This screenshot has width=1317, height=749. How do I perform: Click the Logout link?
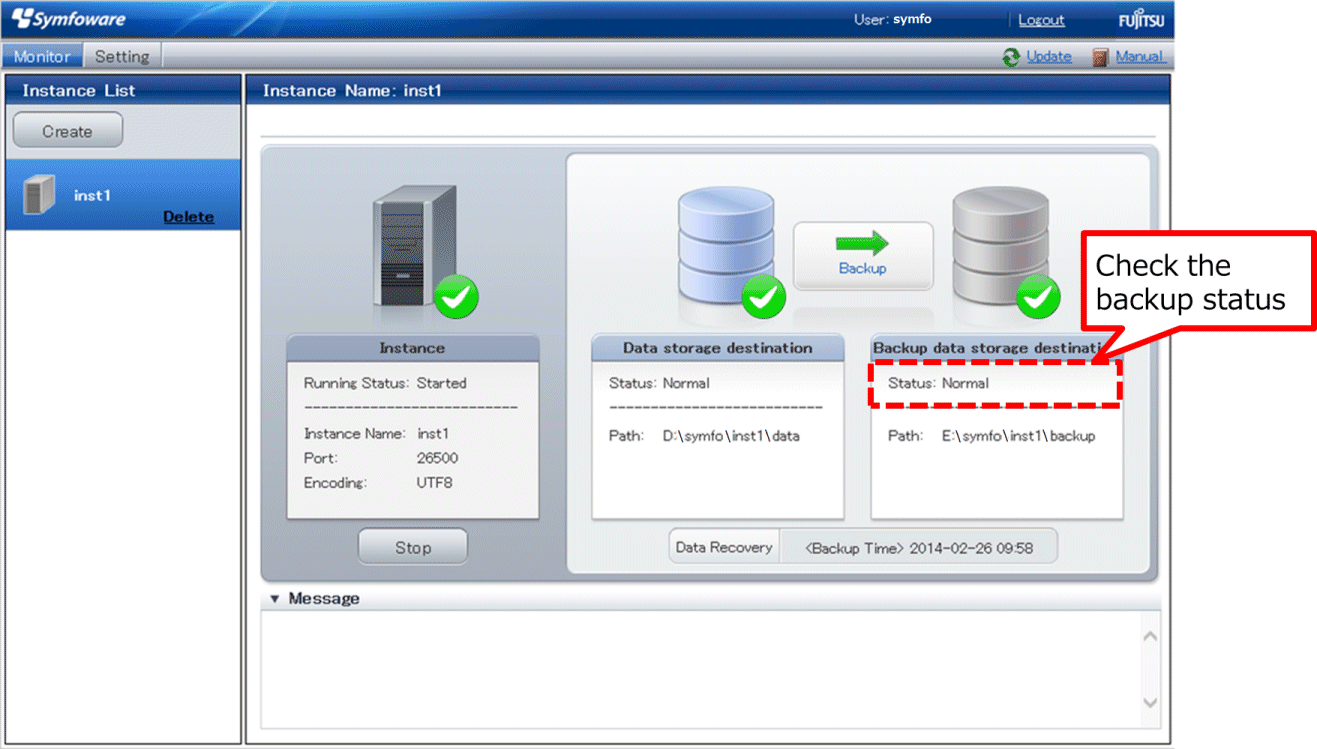pyautogui.click(x=1041, y=20)
